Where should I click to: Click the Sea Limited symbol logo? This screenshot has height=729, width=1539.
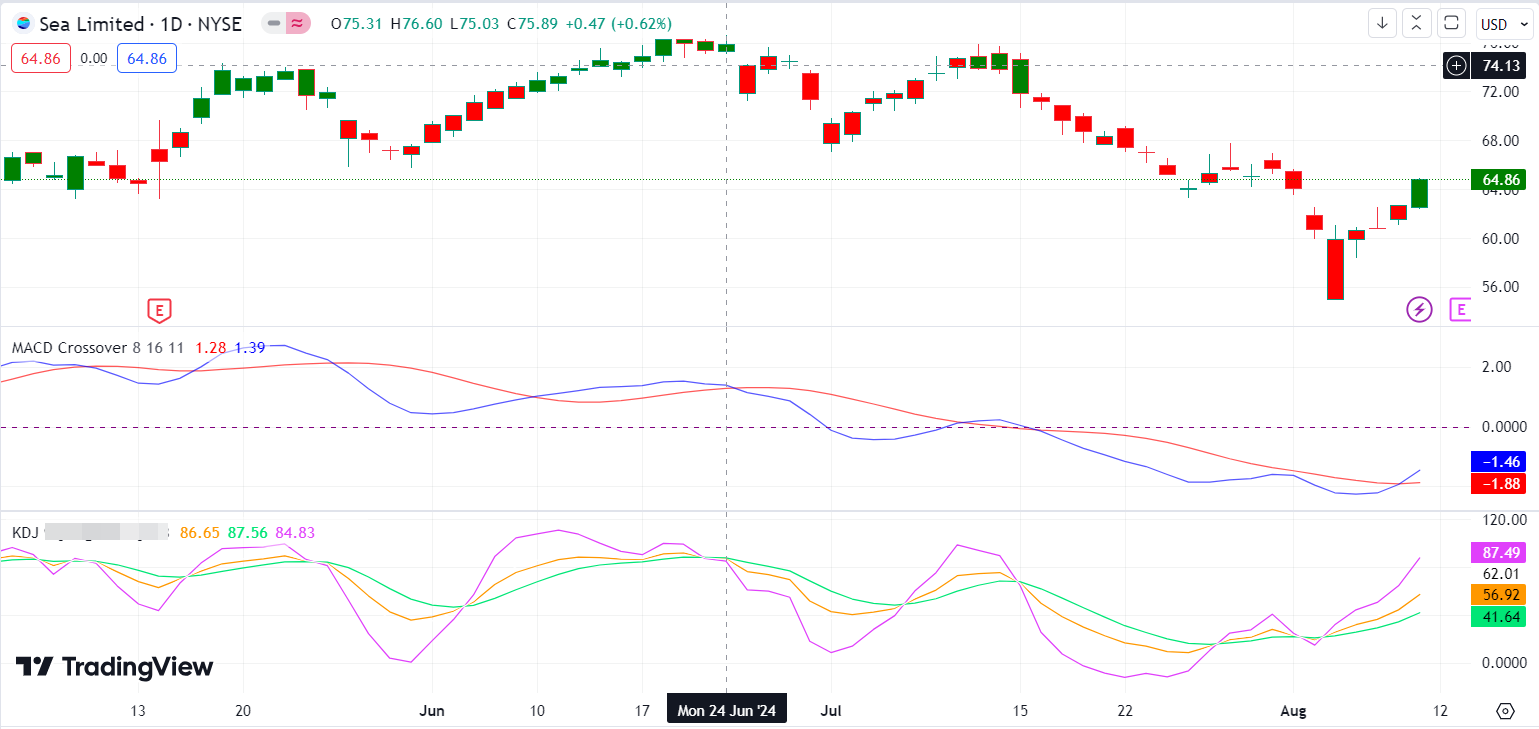click(x=24, y=23)
